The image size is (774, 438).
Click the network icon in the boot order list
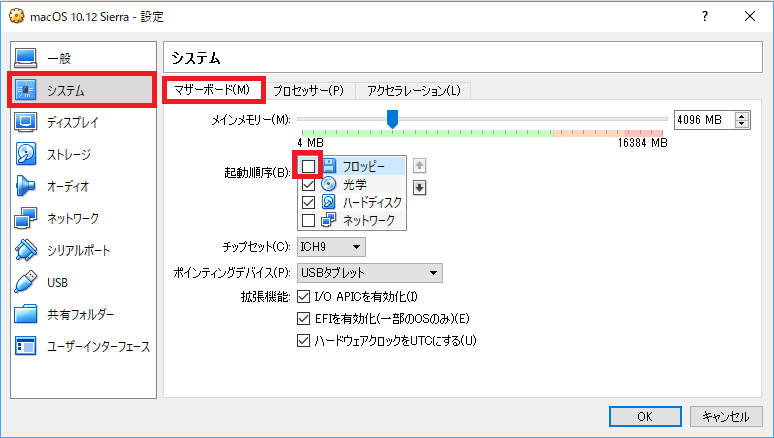pos(329,220)
